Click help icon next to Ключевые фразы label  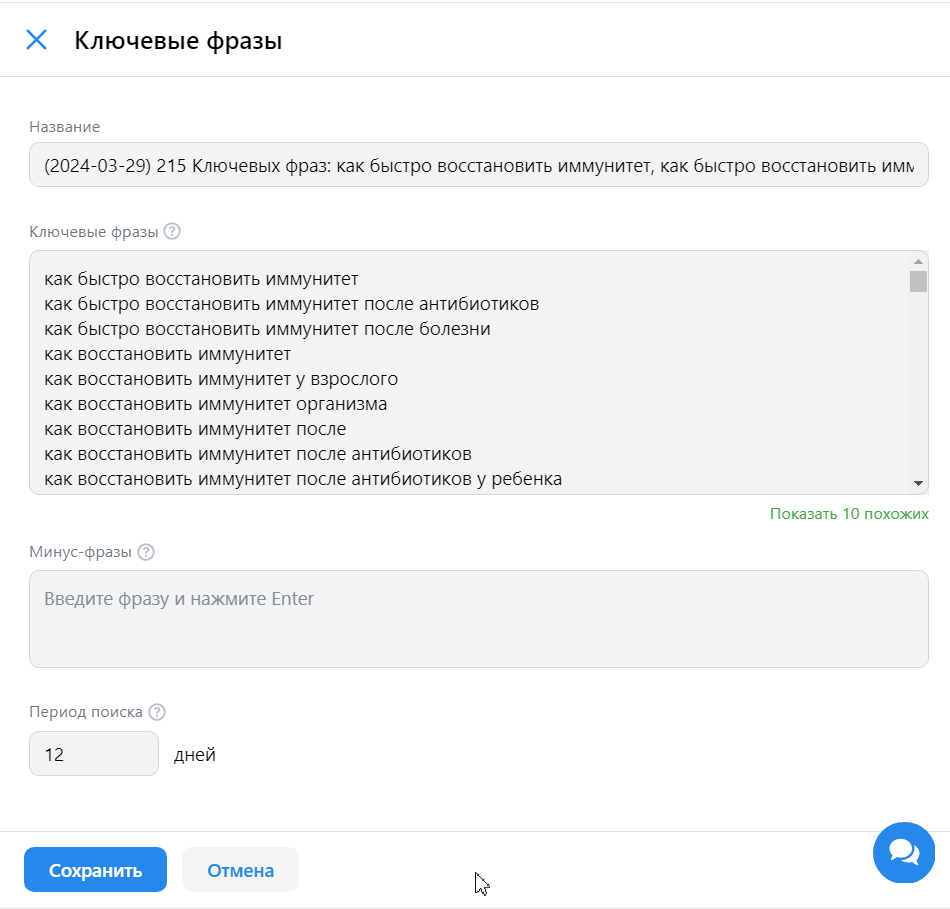click(172, 231)
